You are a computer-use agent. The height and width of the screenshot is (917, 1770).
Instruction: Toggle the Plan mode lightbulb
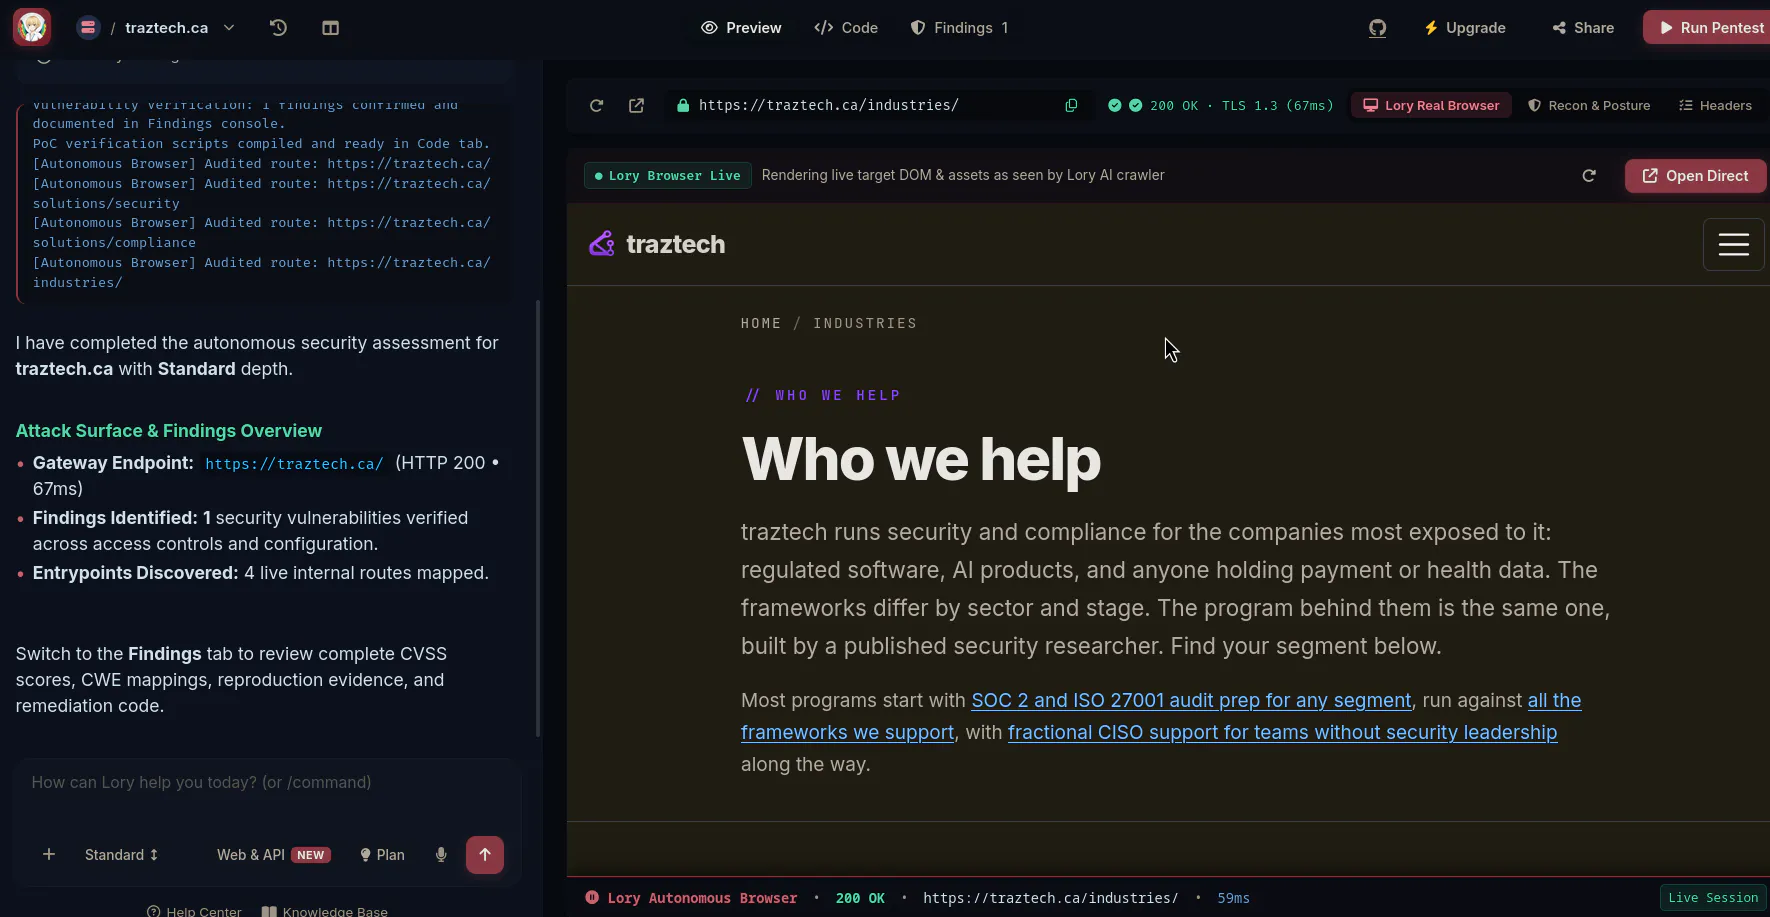[382, 854]
